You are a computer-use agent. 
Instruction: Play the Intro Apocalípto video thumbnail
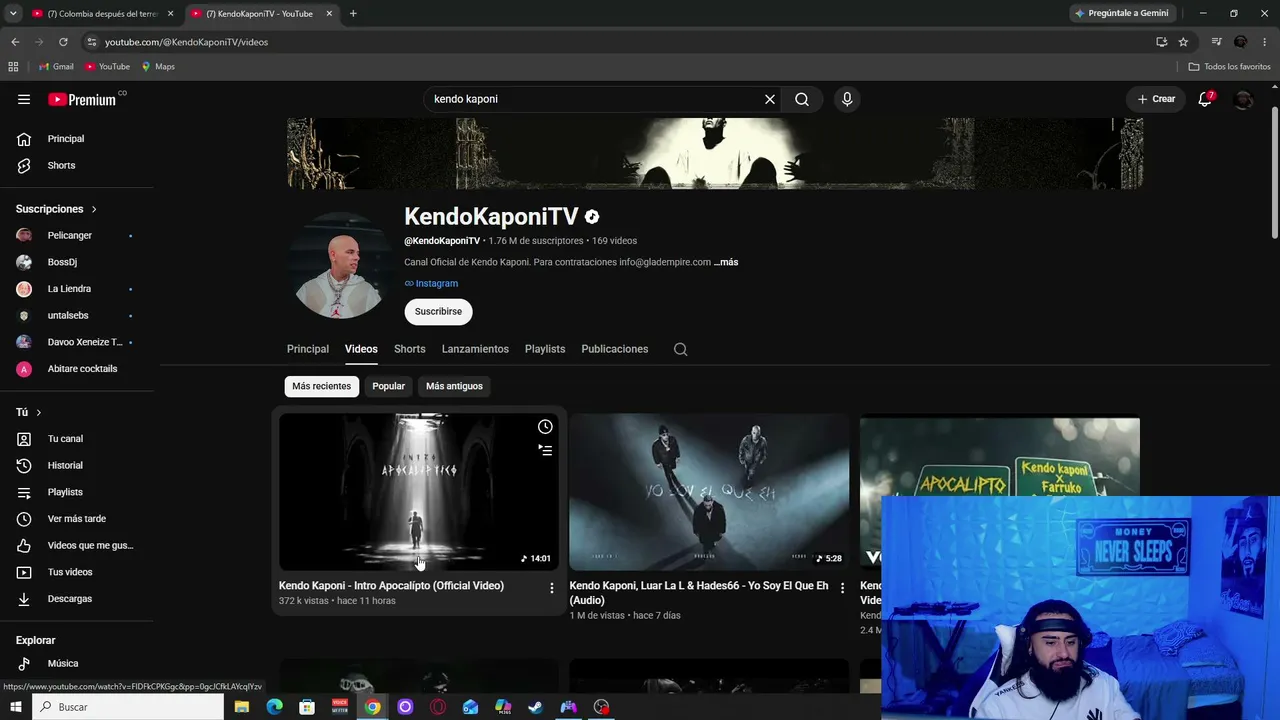(419, 492)
